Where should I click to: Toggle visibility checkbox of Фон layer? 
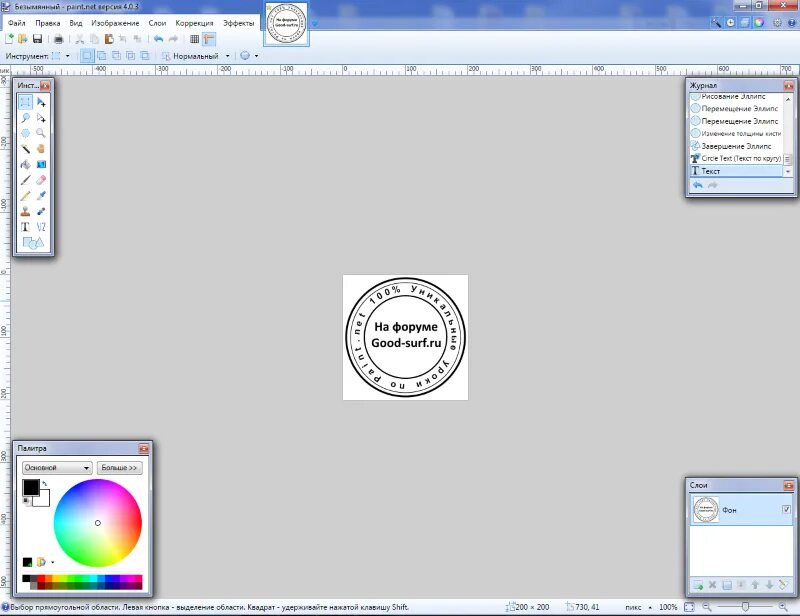tap(786, 509)
